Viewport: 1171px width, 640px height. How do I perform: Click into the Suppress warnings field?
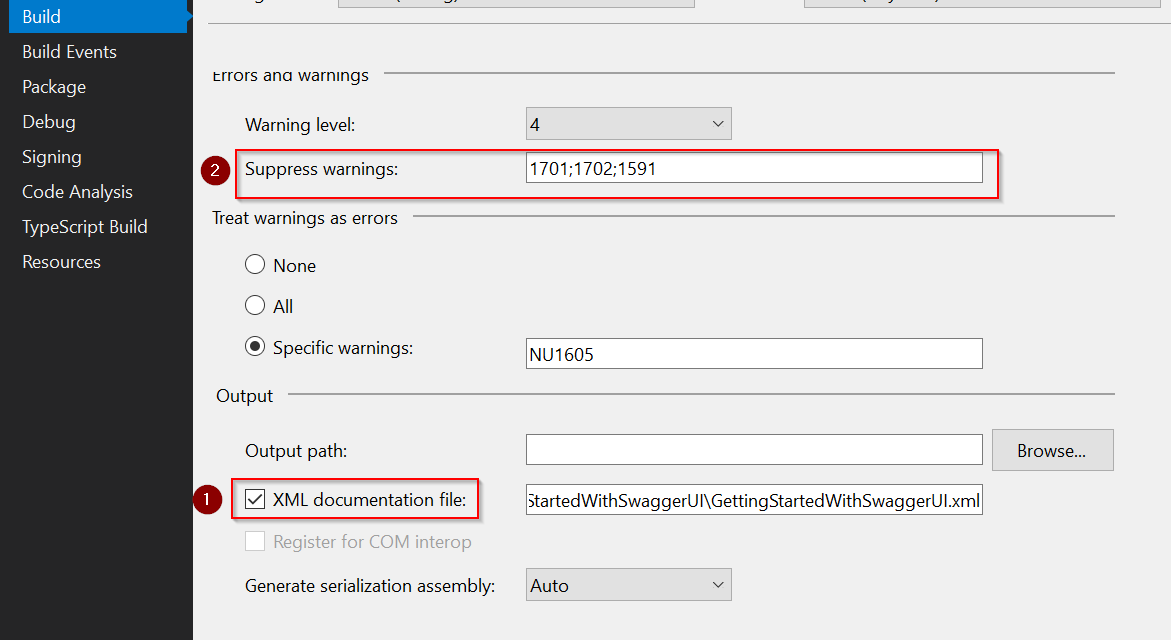click(x=754, y=169)
